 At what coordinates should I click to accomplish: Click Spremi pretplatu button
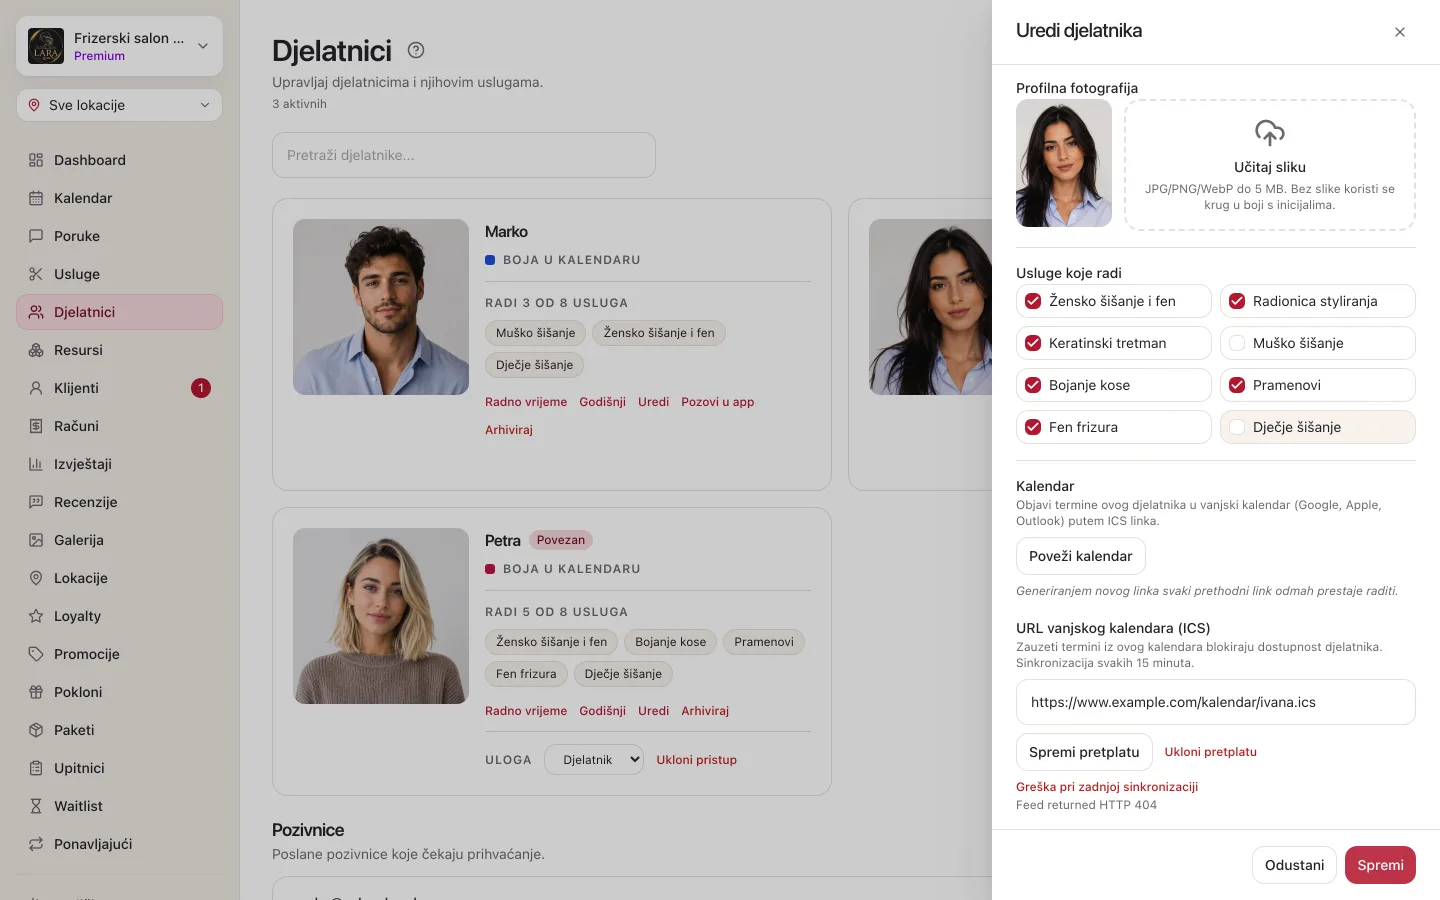coord(1084,752)
